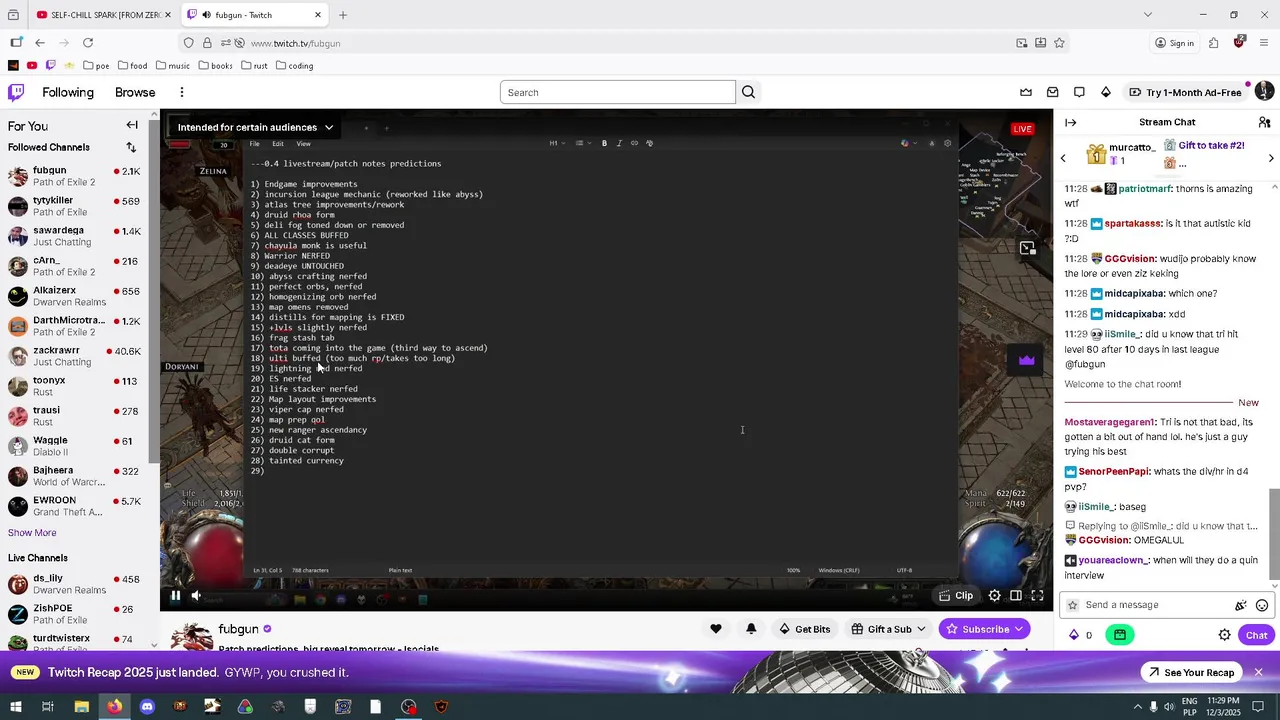
Task: Show previous gift leaderboard arrow
Action: [x=1063, y=158]
